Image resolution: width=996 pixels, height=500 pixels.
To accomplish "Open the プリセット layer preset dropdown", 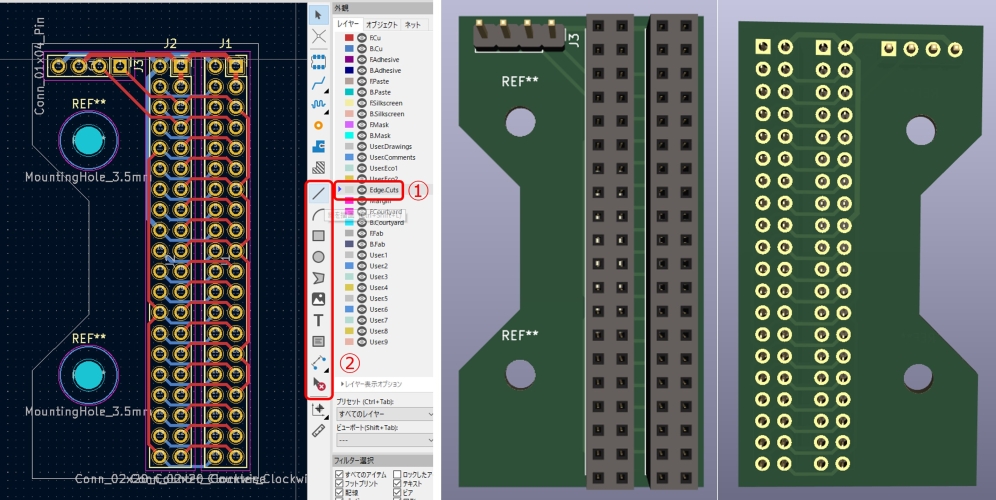I will coord(385,413).
